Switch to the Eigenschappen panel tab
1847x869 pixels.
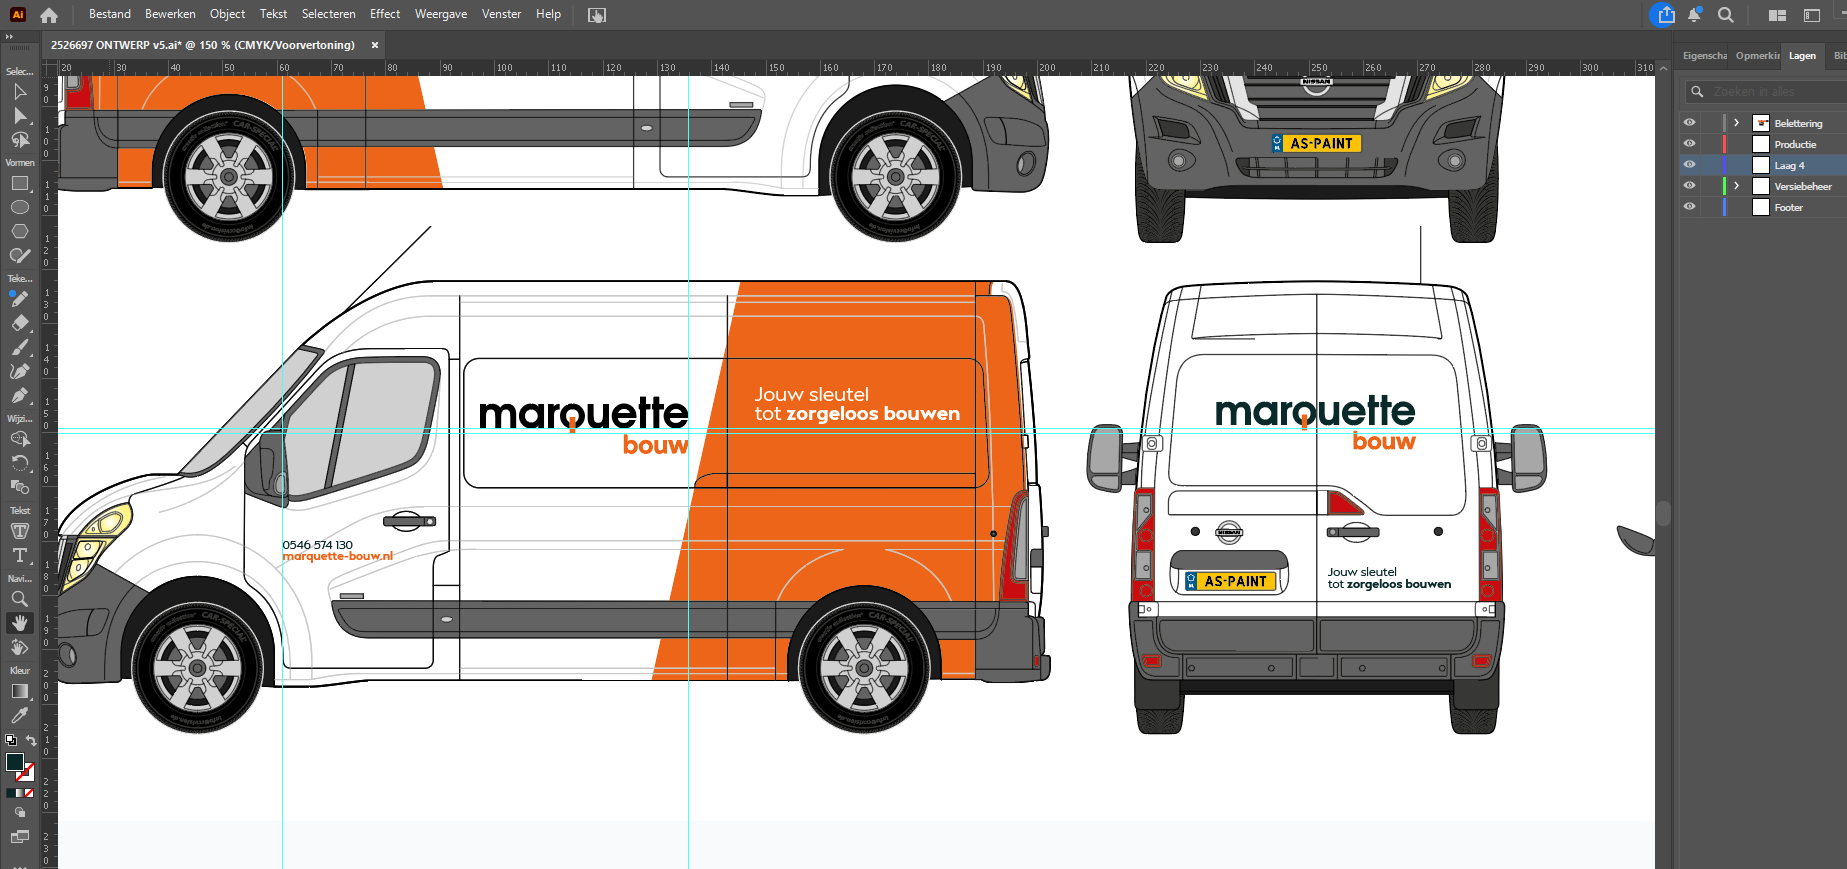pos(1704,56)
